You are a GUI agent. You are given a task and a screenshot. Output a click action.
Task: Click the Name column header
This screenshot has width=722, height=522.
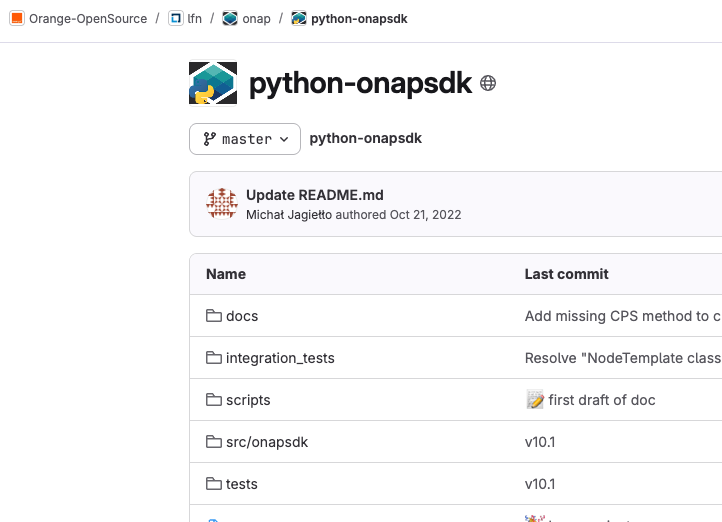(x=226, y=274)
